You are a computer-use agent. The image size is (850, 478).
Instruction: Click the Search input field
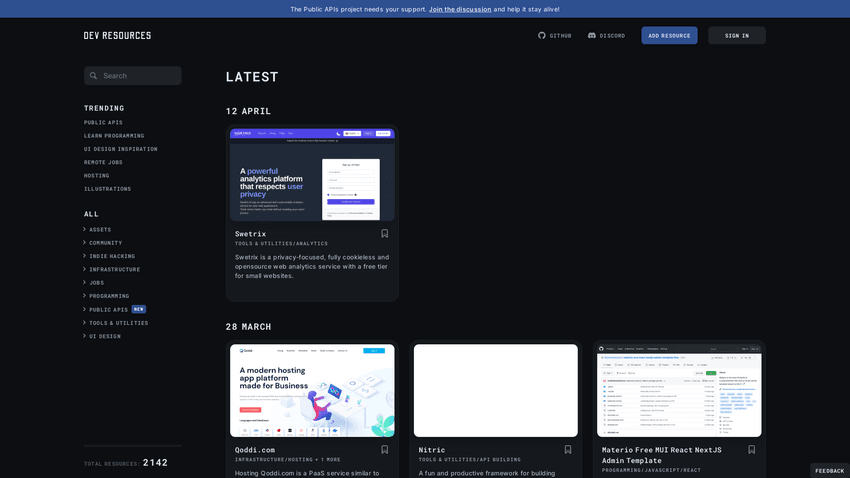(x=138, y=76)
